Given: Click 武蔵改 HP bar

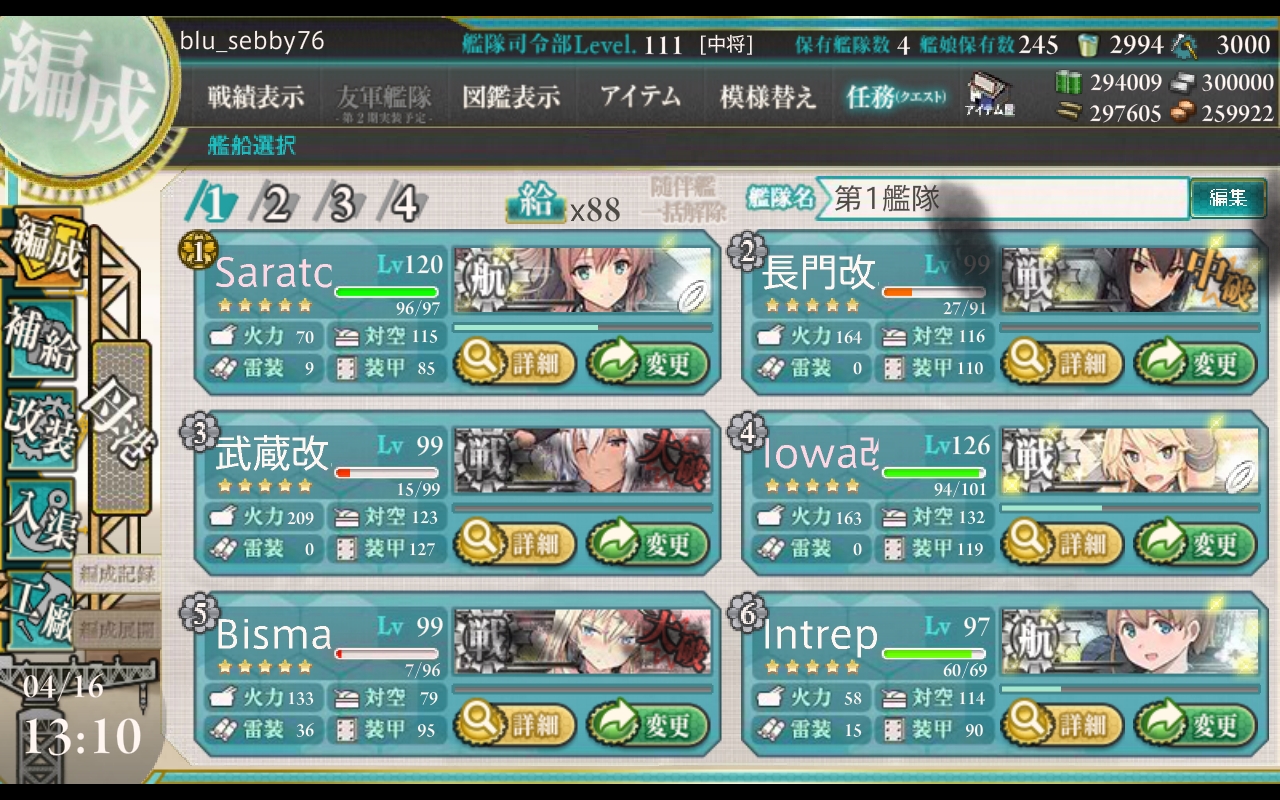Looking at the screenshot, I should coord(386,472).
